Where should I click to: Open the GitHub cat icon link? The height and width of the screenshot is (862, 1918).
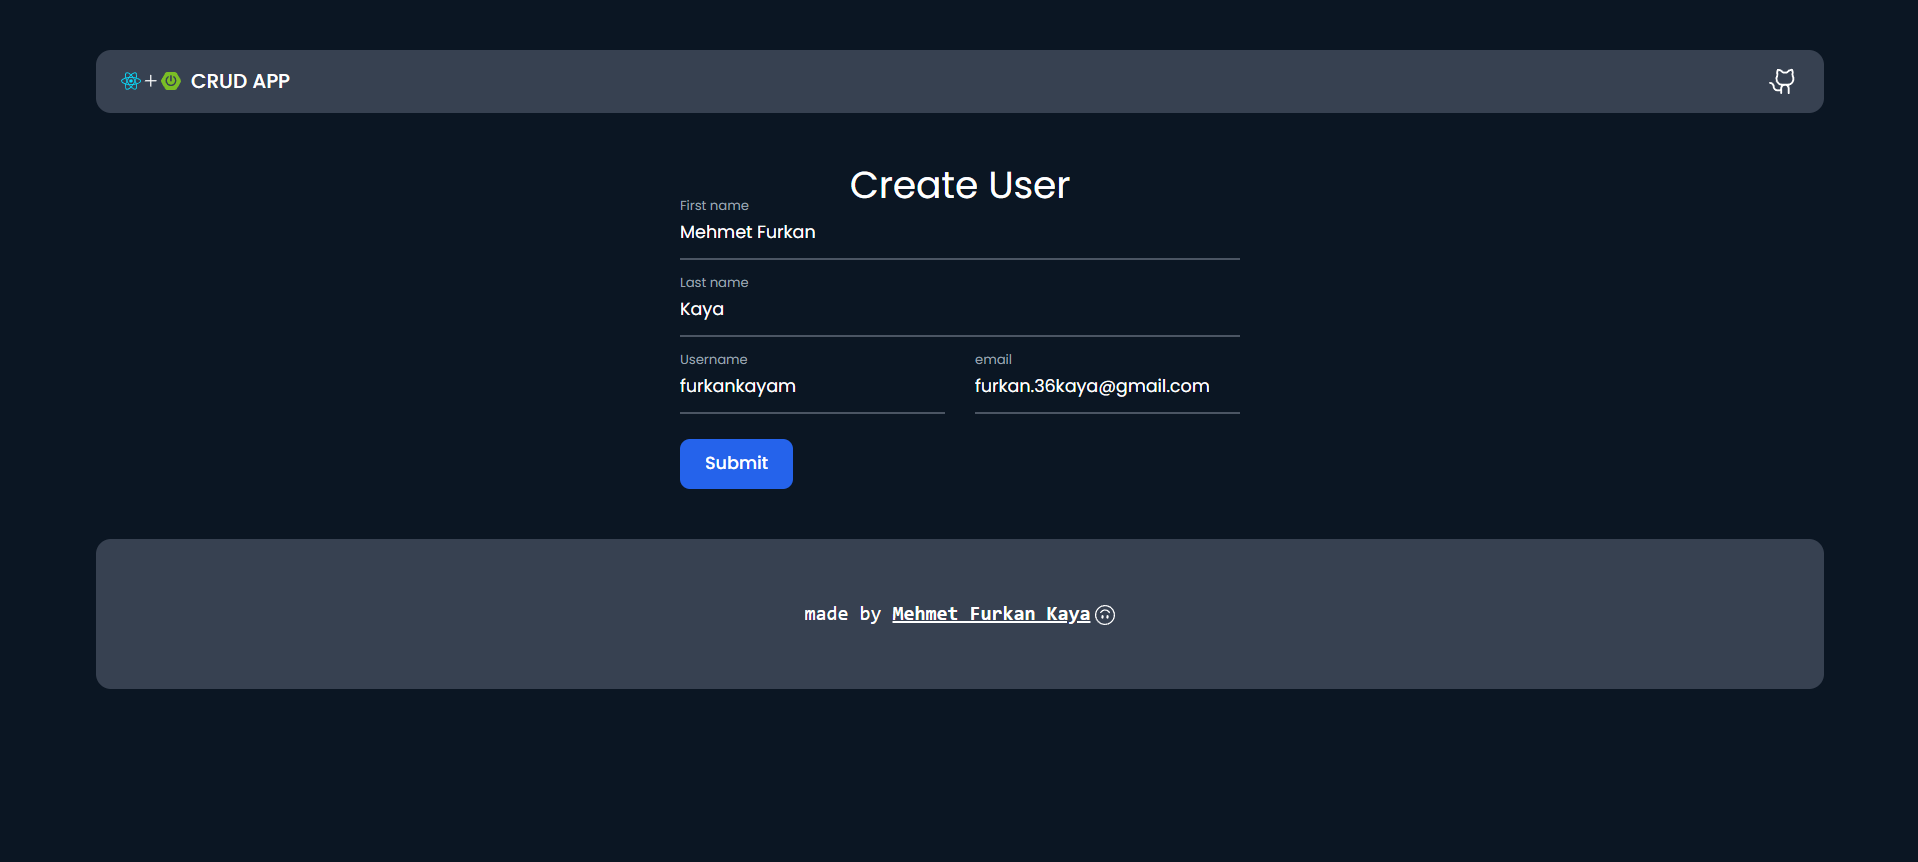coord(1782,81)
